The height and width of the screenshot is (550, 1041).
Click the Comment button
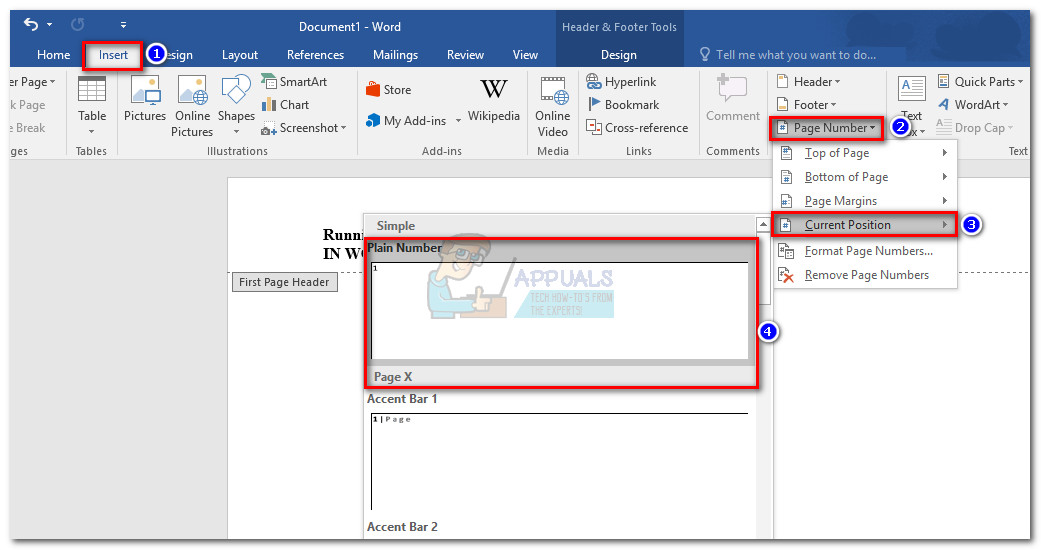pyautogui.click(x=733, y=99)
